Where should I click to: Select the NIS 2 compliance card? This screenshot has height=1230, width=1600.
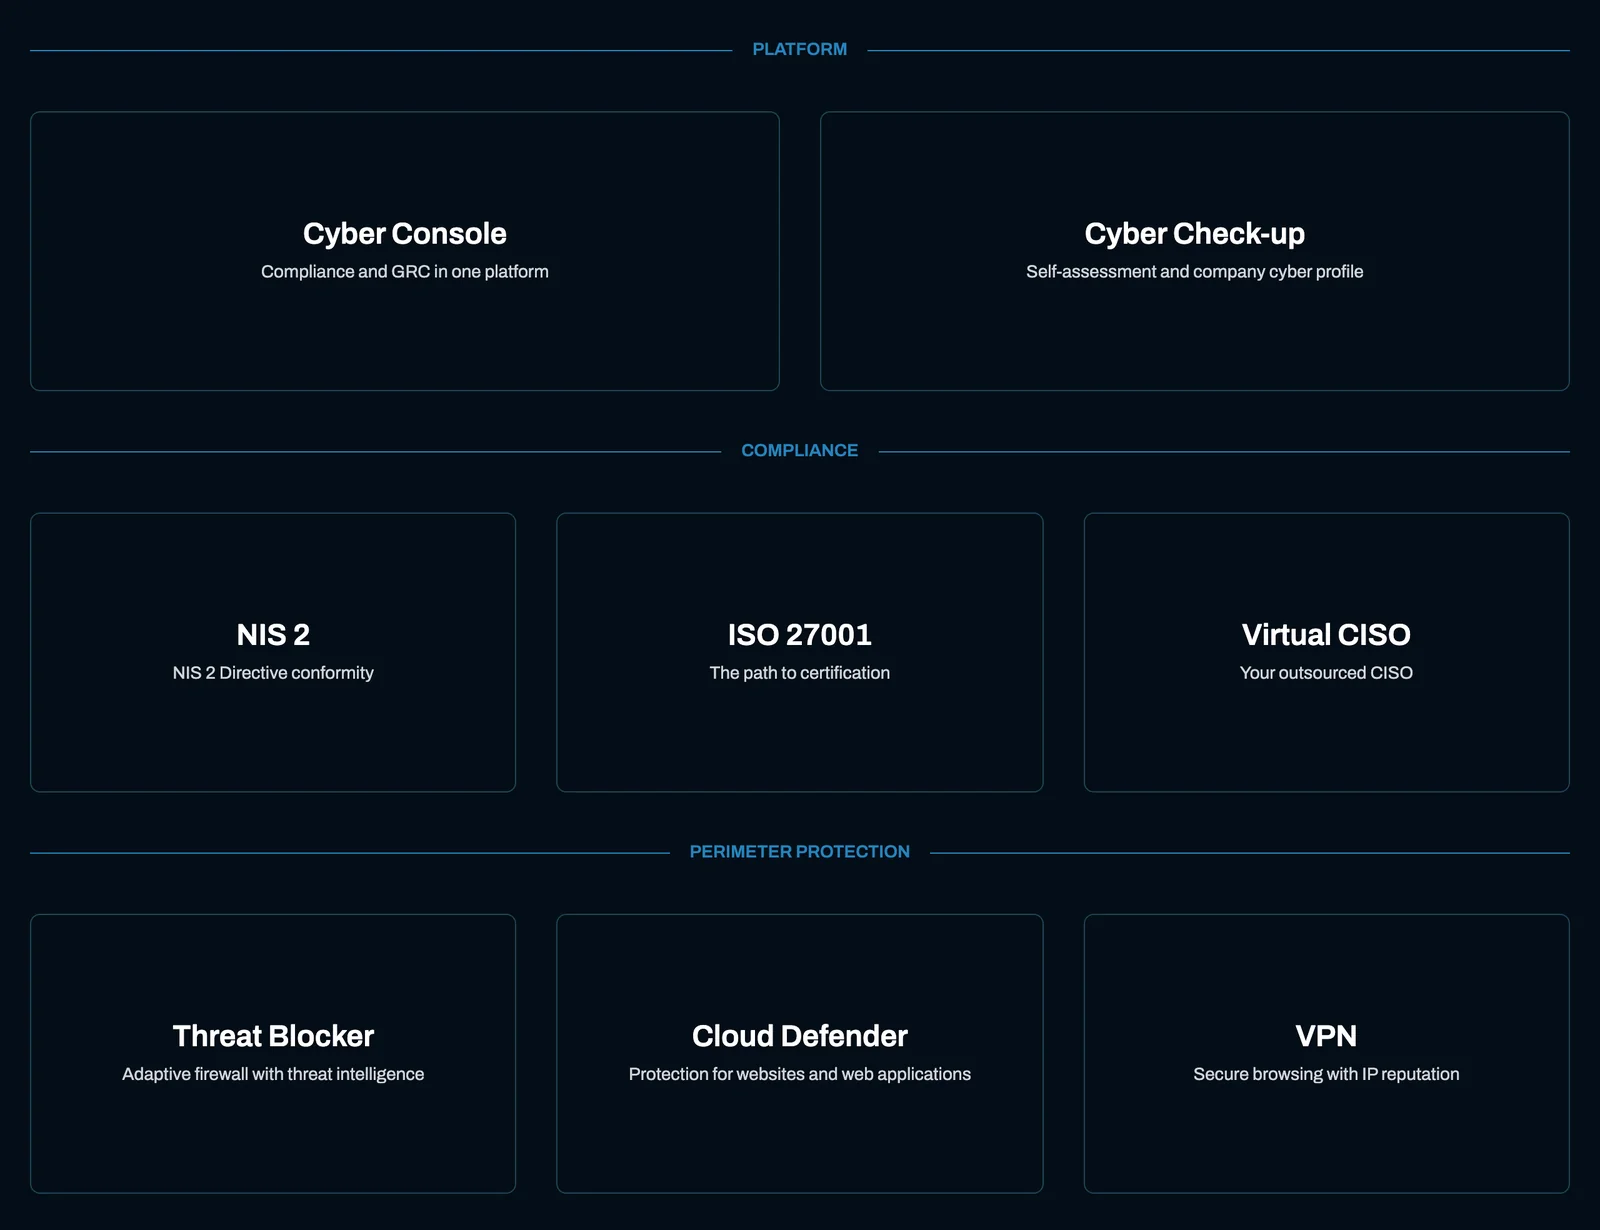[273, 652]
